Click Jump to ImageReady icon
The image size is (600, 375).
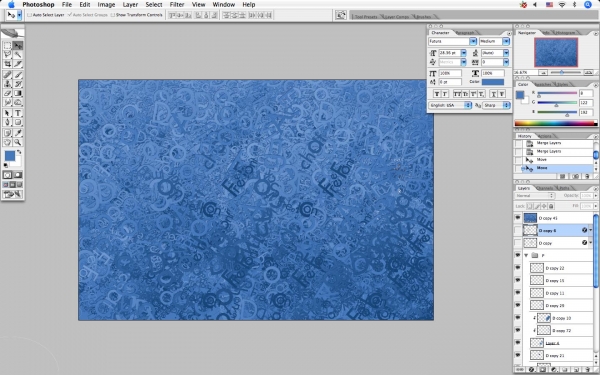click(12, 195)
